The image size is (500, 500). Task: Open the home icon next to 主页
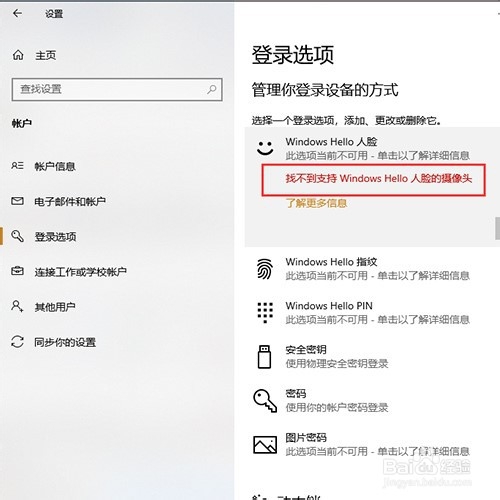(x=18, y=55)
